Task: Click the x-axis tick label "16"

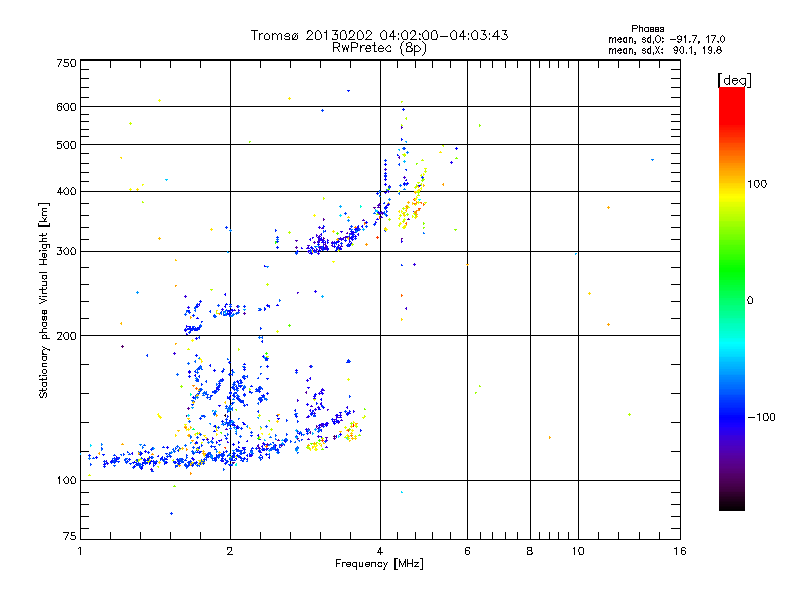Action: (x=680, y=551)
